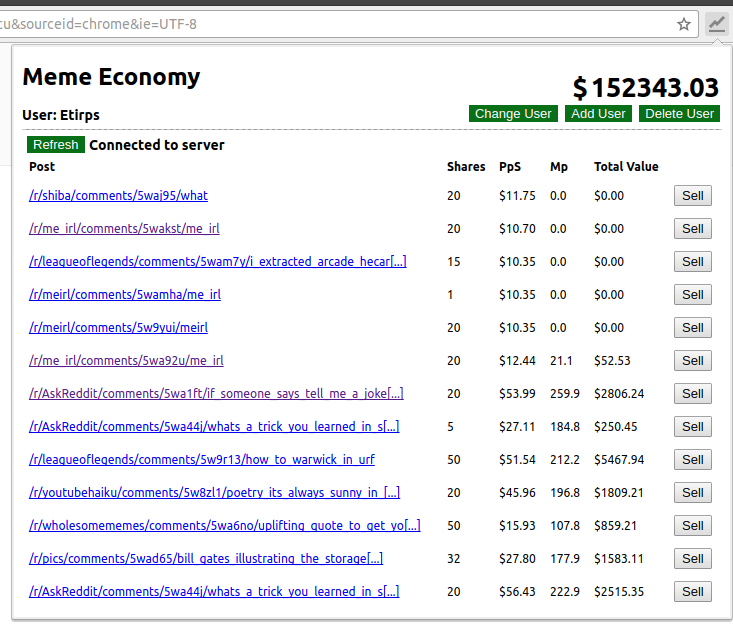Sell the pics bill gates post worth $1583.11
This screenshot has width=733, height=634.
[692, 559]
